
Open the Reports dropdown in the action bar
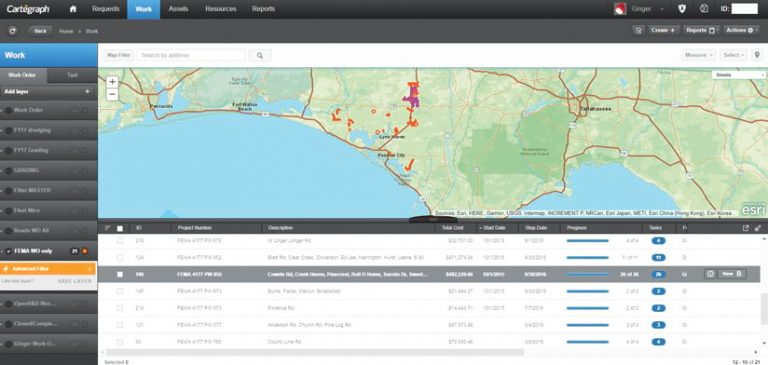pyautogui.click(x=701, y=30)
